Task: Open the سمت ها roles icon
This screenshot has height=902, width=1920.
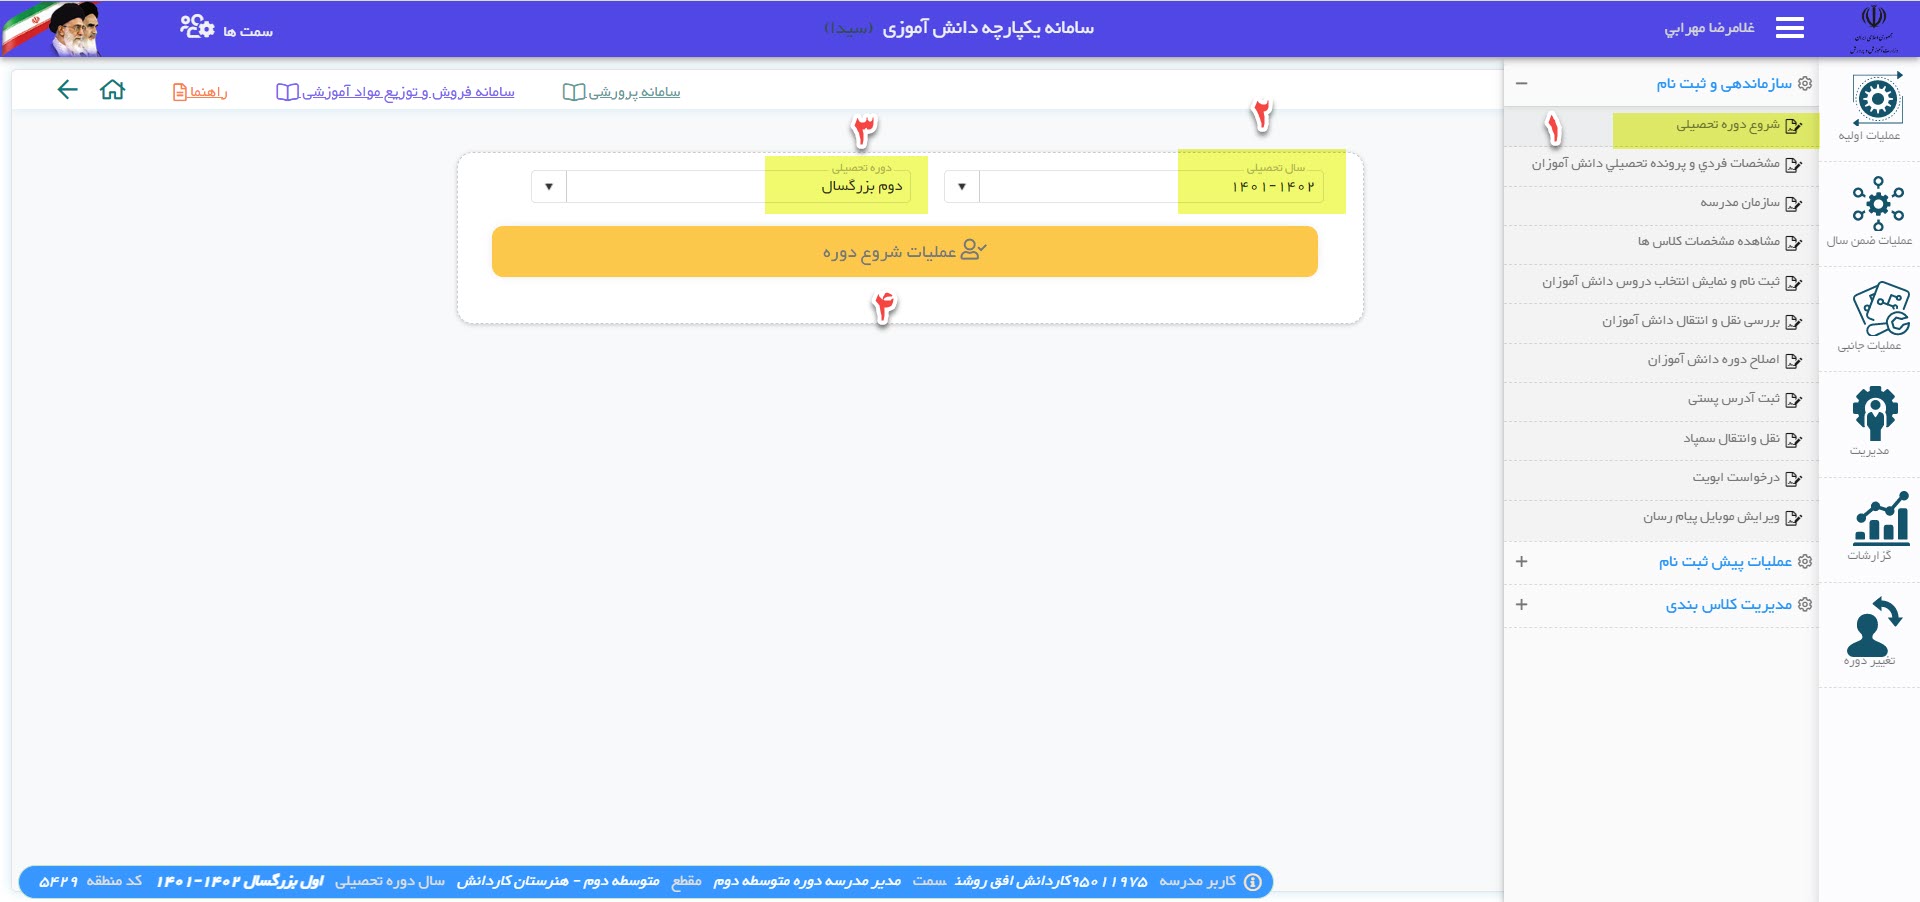Action: 197,27
